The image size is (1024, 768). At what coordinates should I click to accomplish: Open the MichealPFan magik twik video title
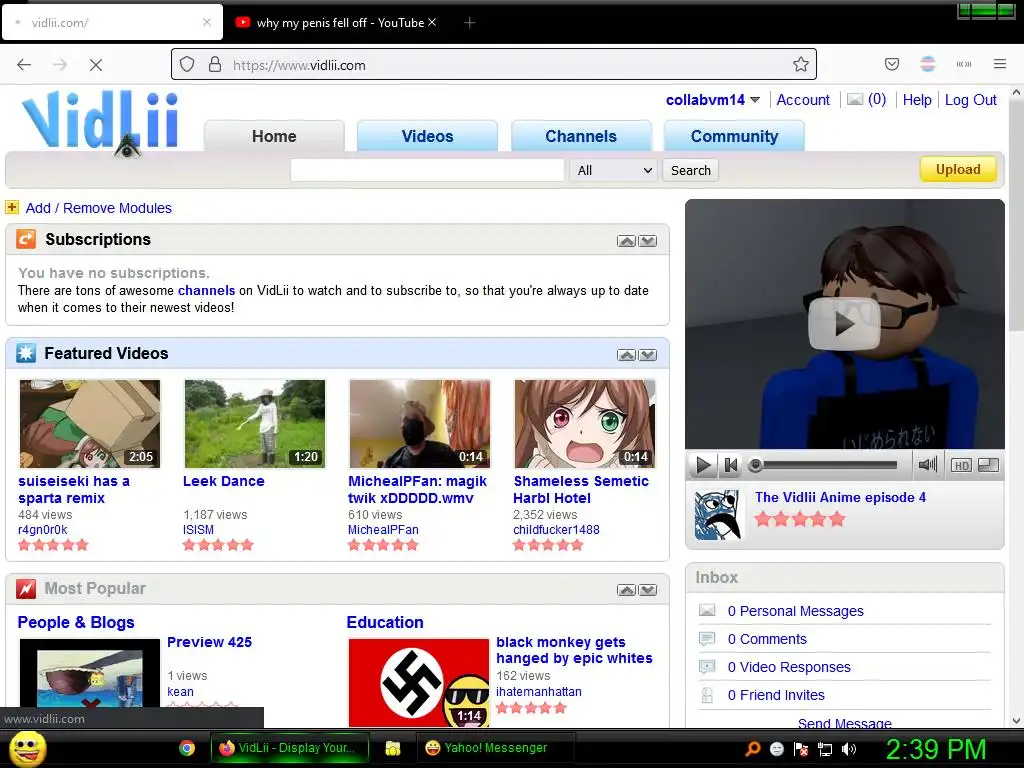pyautogui.click(x=417, y=489)
